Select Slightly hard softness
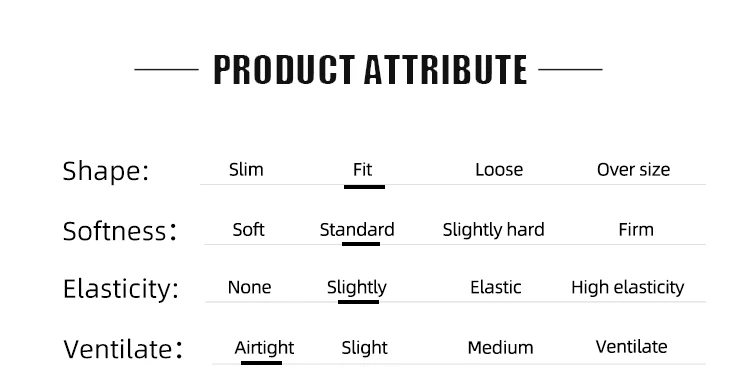750x392 pixels. pyautogui.click(x=493, y=230)
